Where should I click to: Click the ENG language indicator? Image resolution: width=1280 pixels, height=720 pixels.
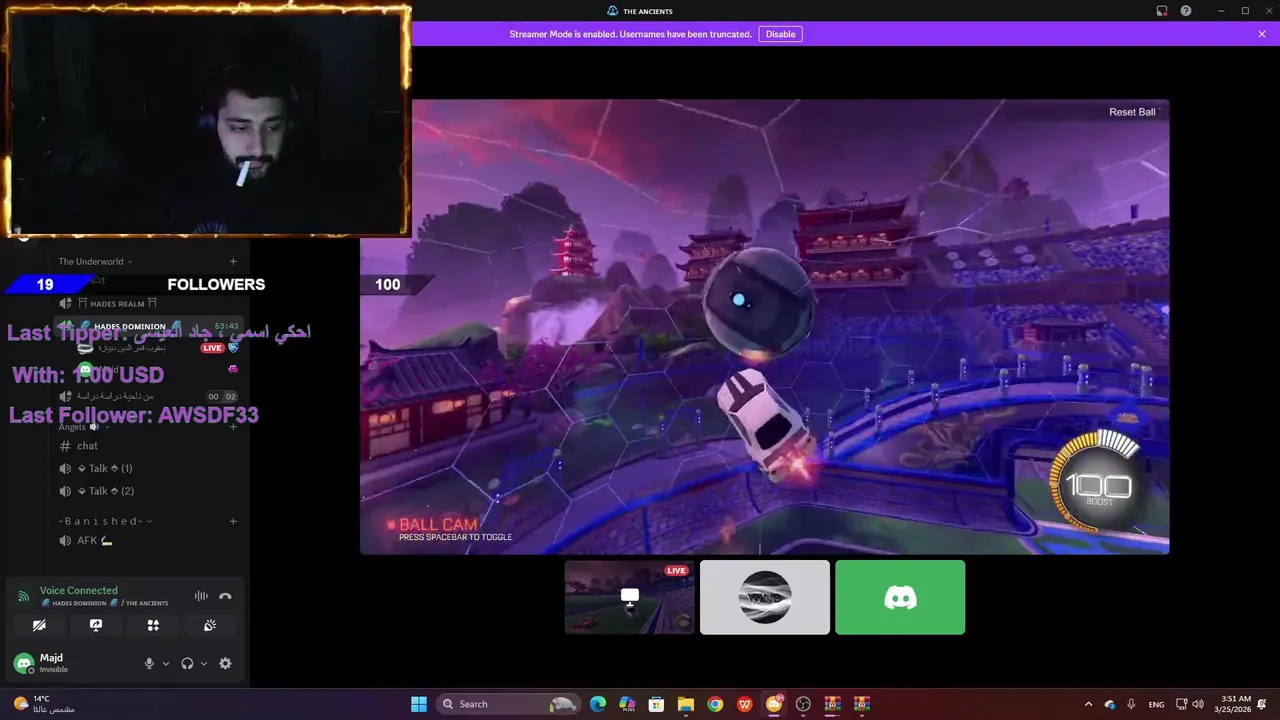(x=1156, y=704)
